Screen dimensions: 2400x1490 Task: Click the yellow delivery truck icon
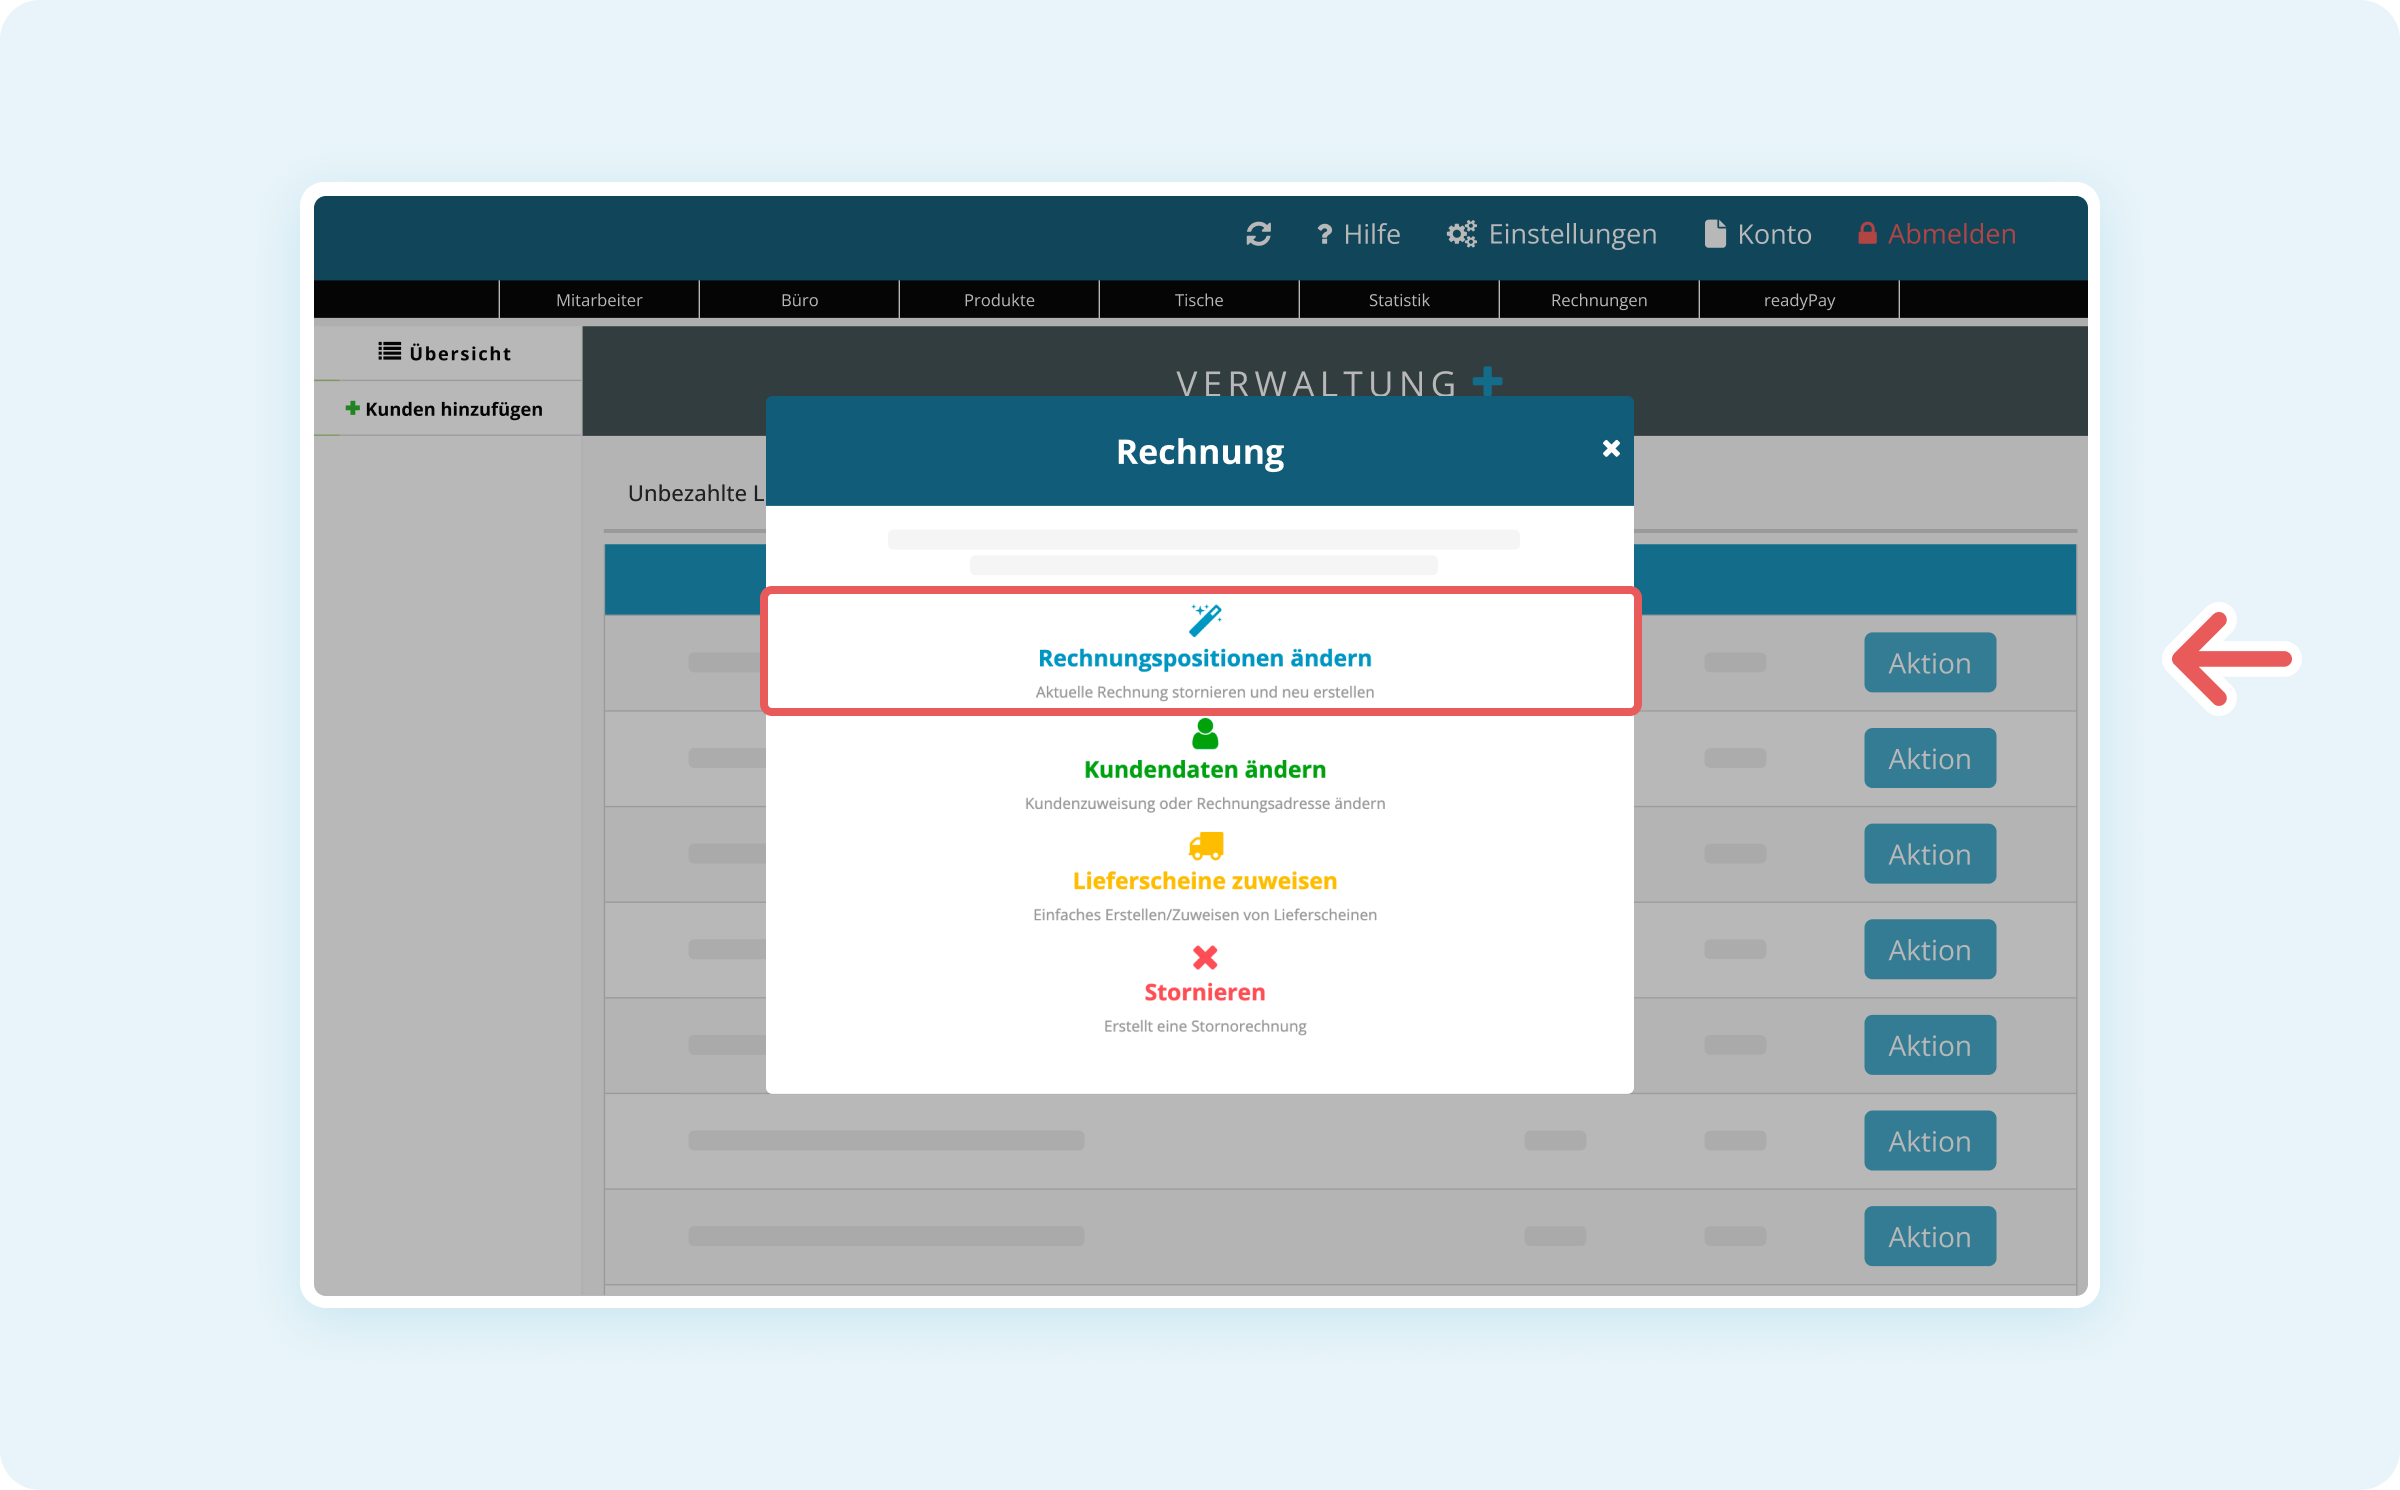tap(1205, 846)
